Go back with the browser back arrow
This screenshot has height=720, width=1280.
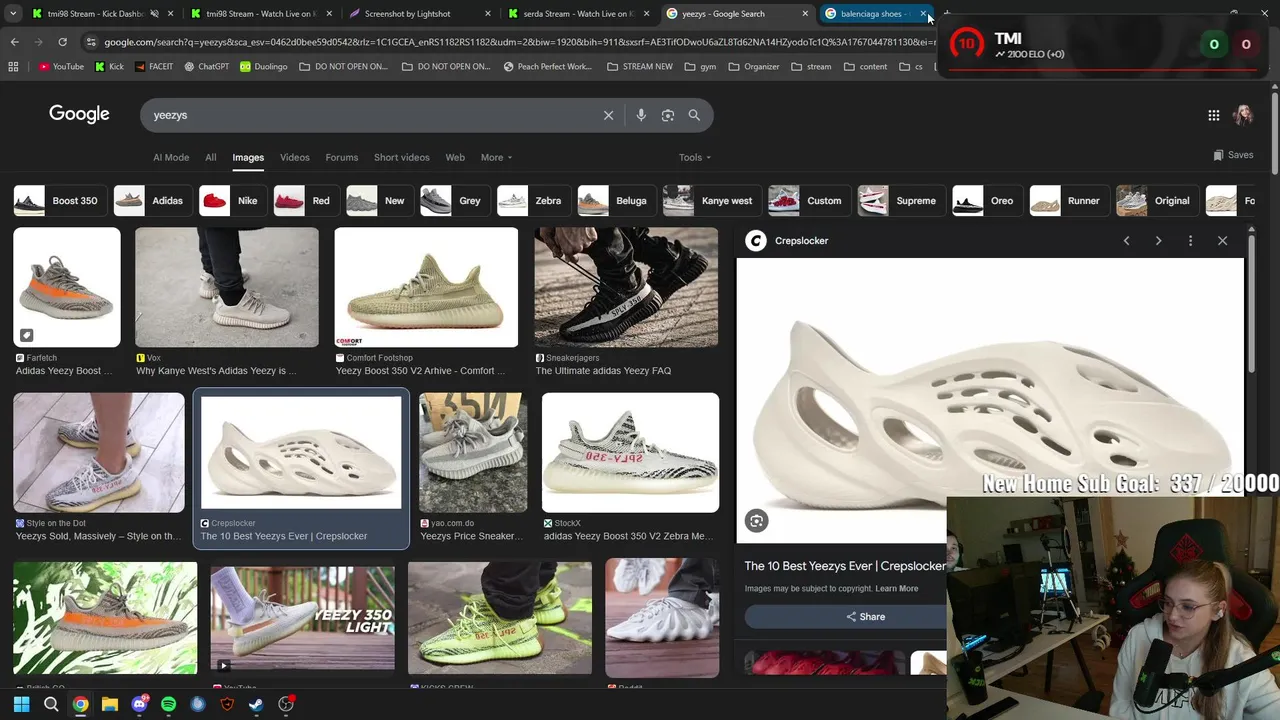click(14, 42)
